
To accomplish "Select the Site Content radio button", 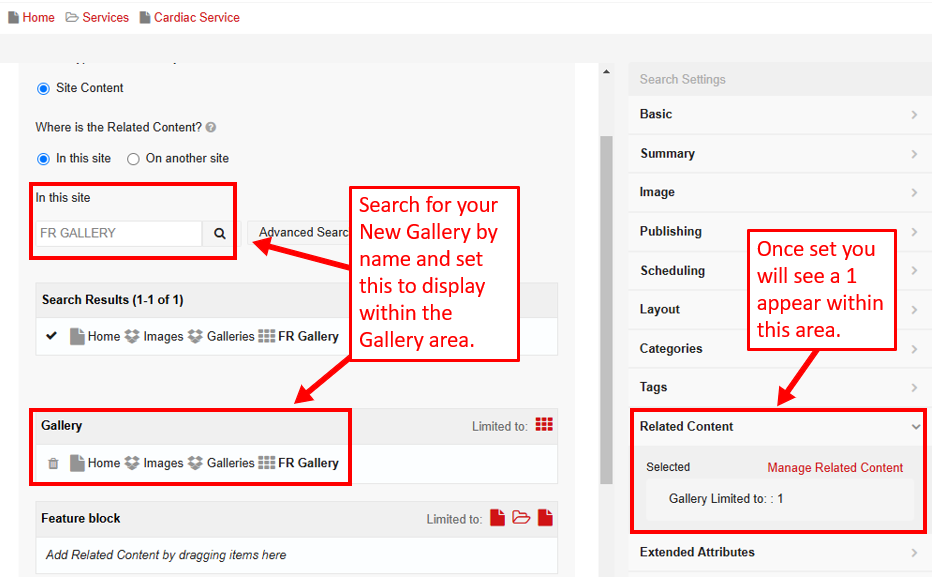I will click(43, 89).
